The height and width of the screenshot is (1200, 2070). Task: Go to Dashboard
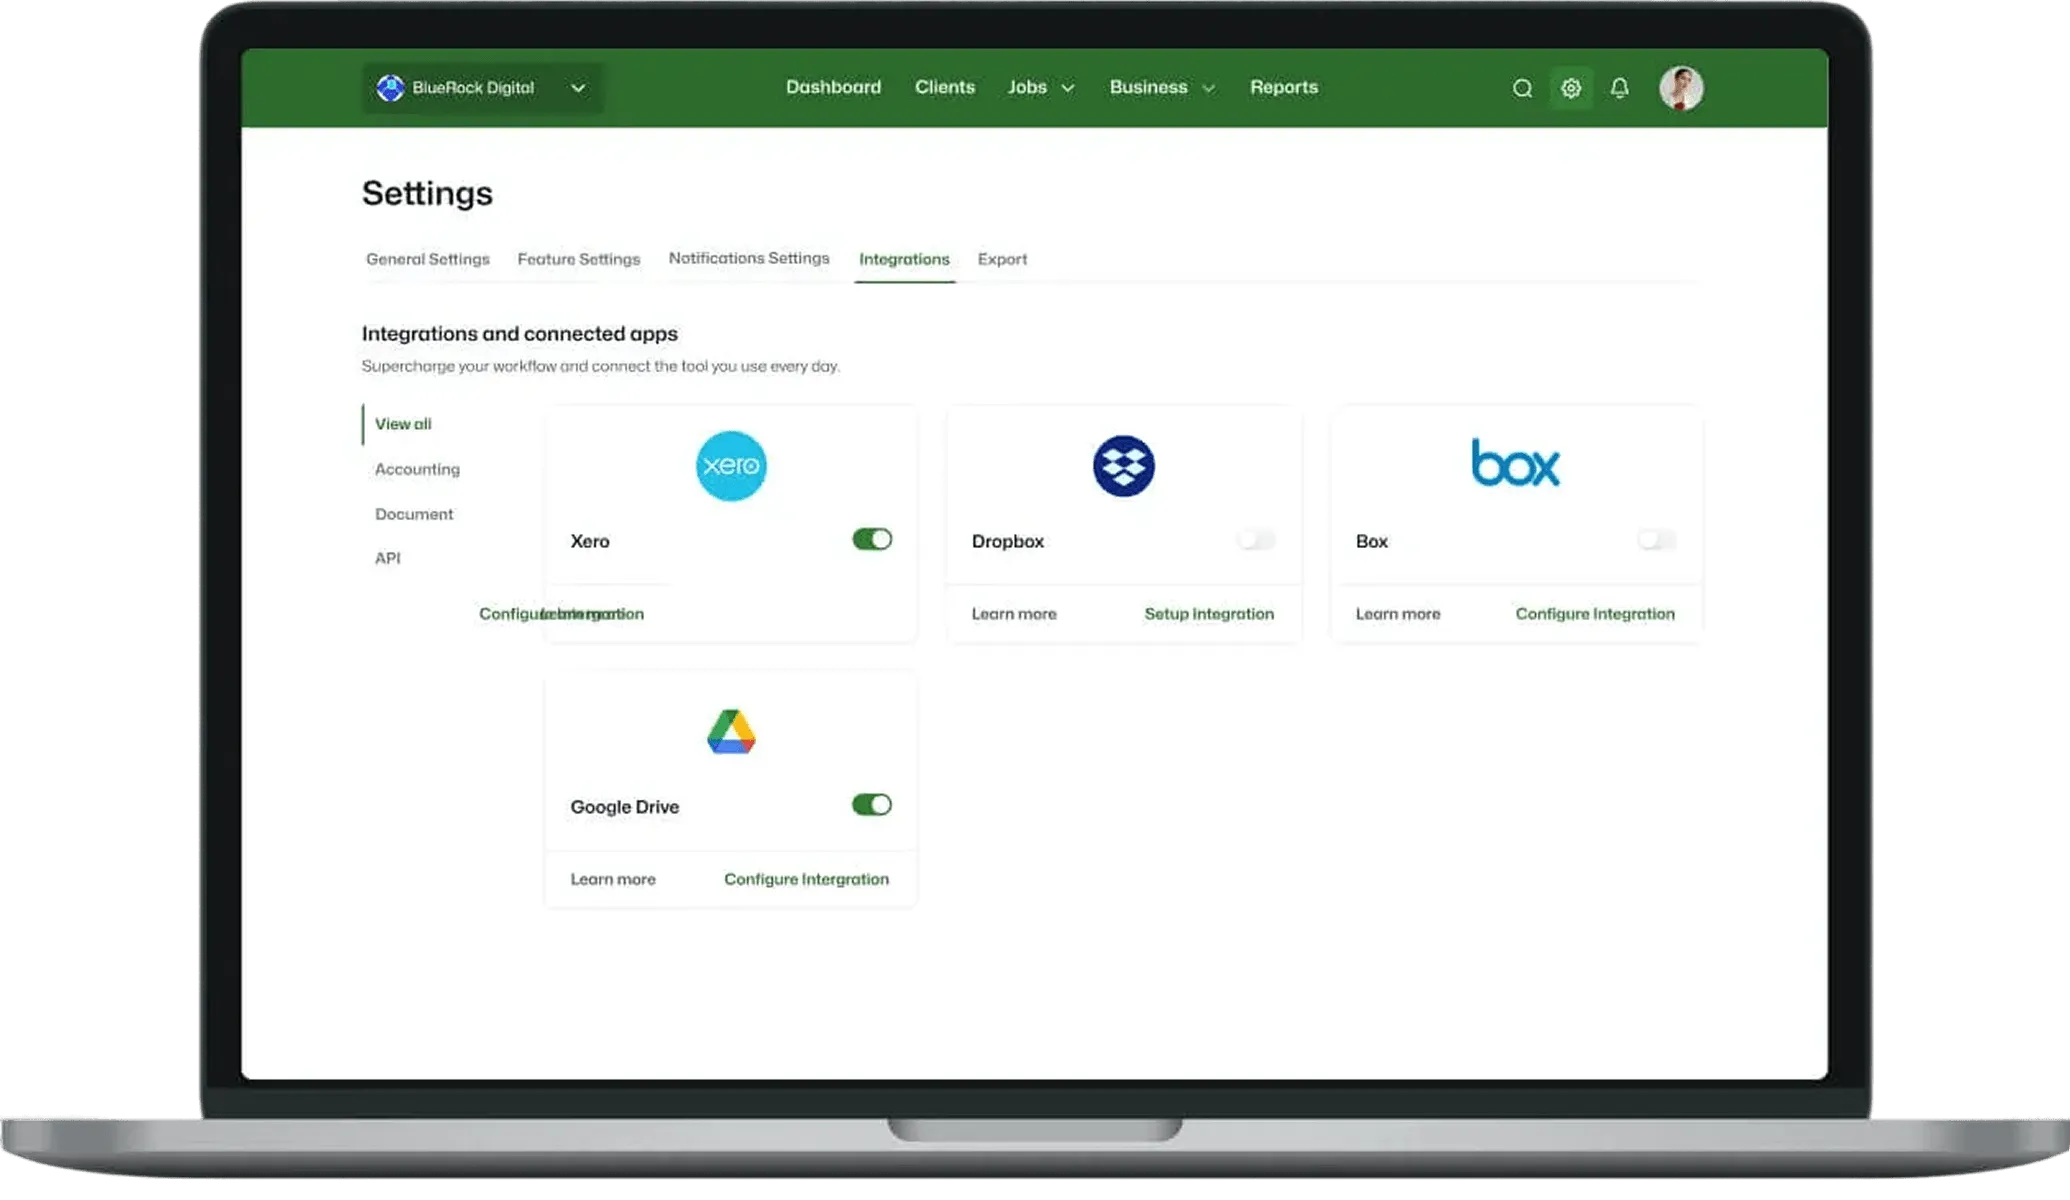tap(833, 88)
